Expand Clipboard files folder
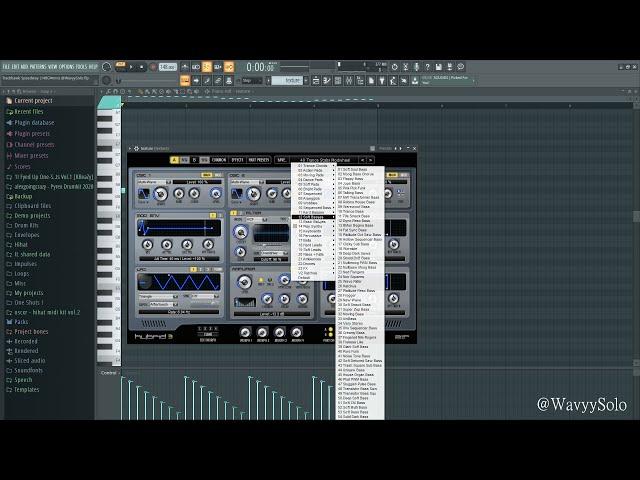The image size is (640, 480). [29, 206]
